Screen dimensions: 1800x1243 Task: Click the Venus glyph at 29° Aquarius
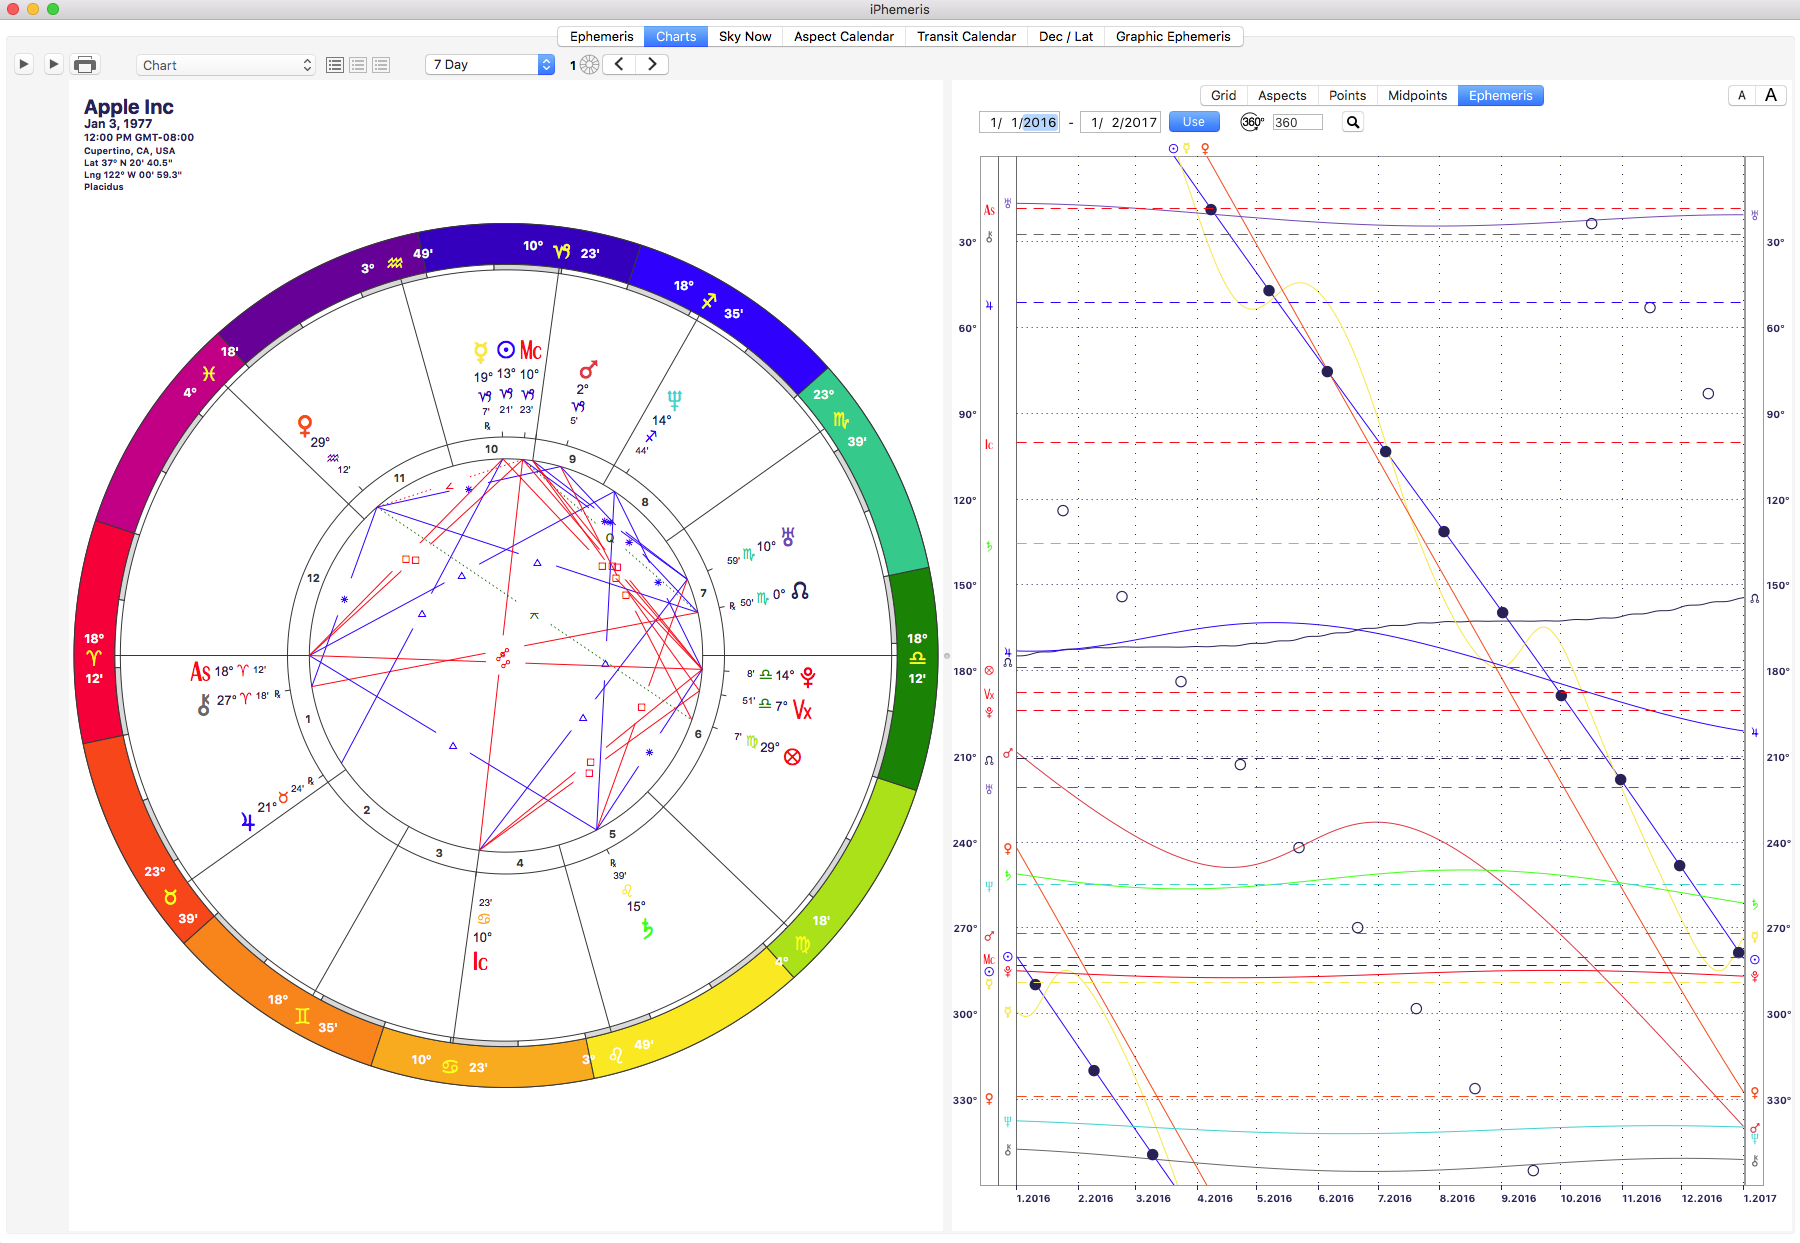[305, 425]
